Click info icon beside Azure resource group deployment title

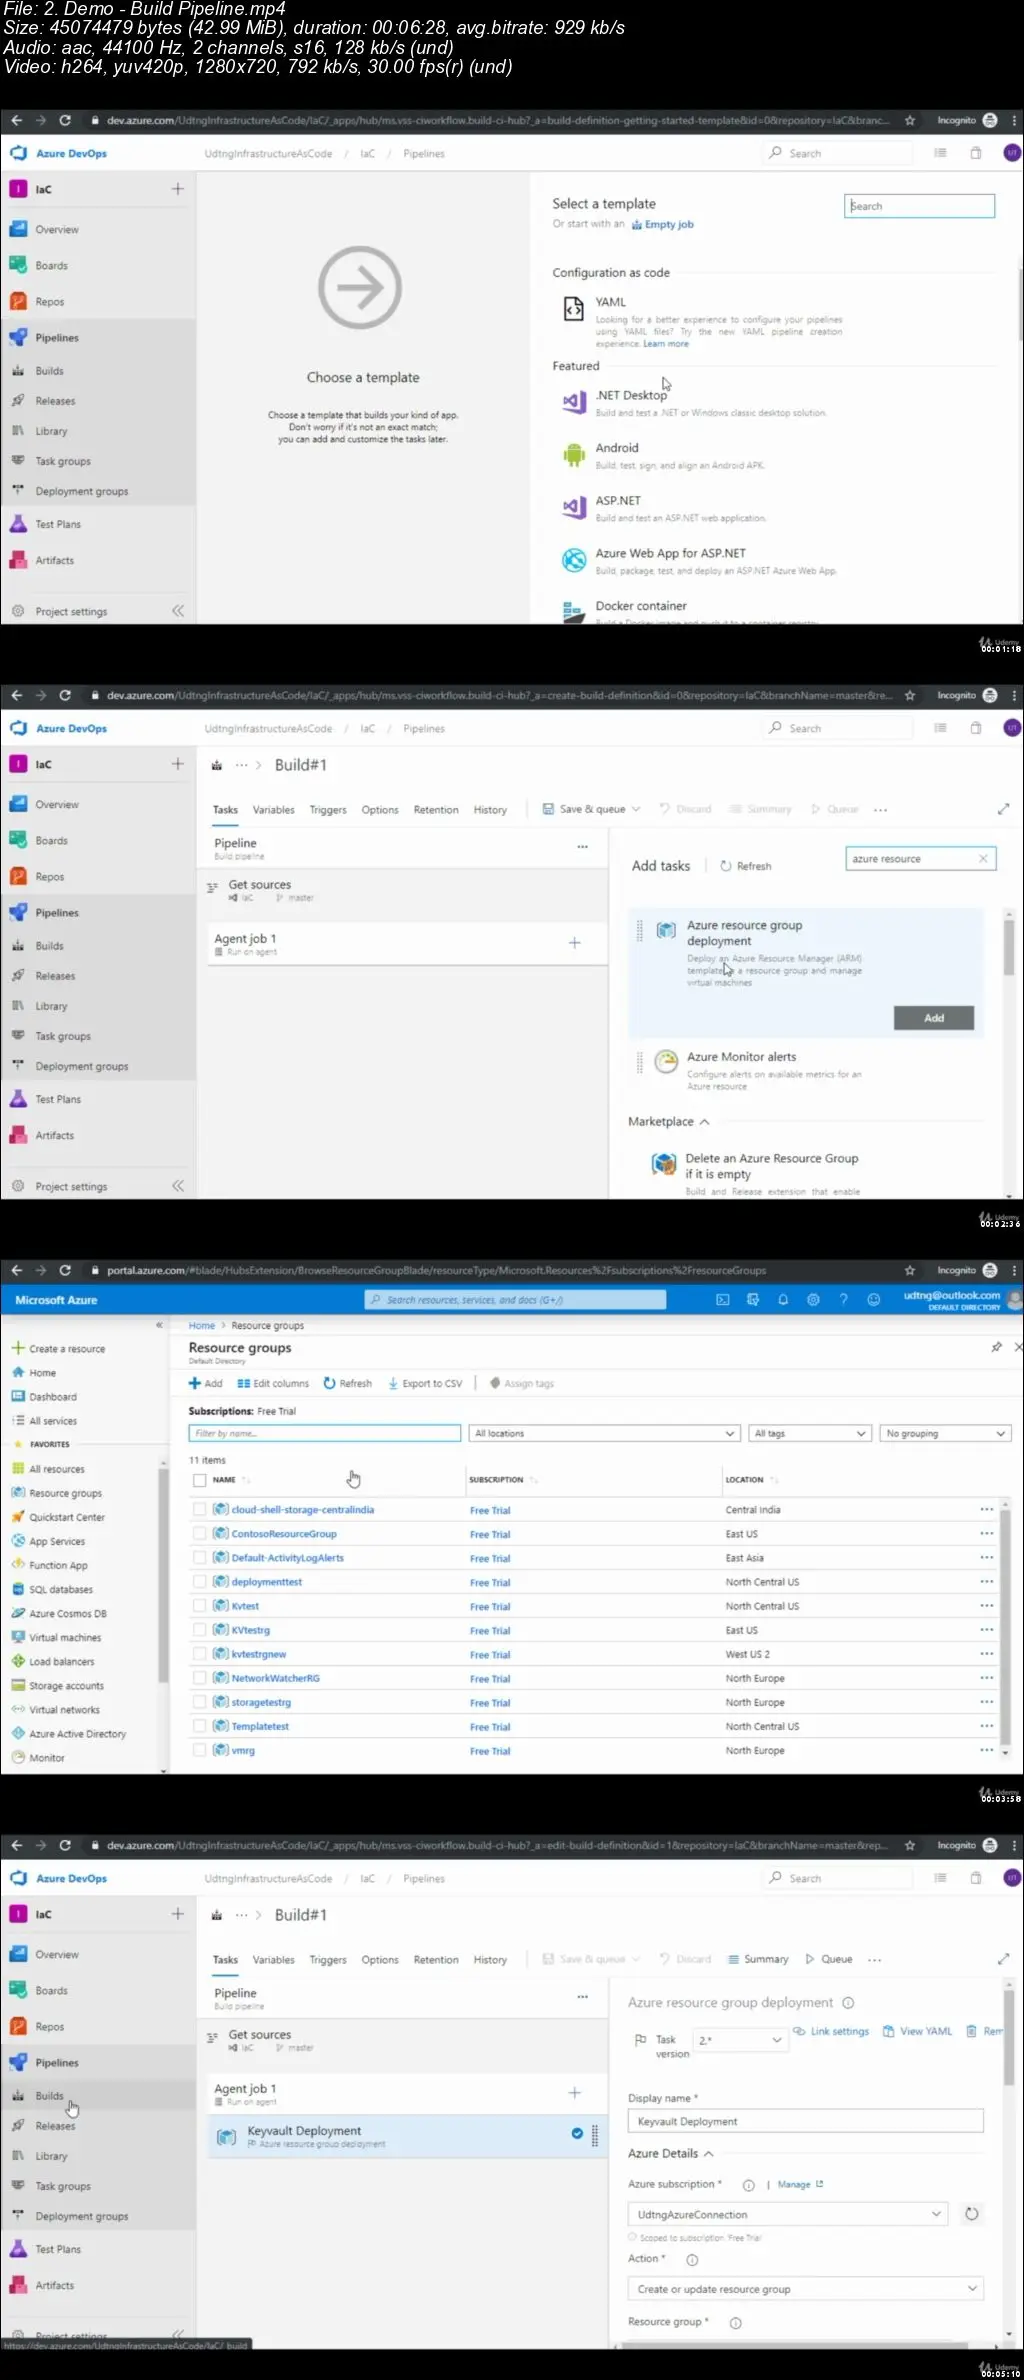pos(848,2002)
